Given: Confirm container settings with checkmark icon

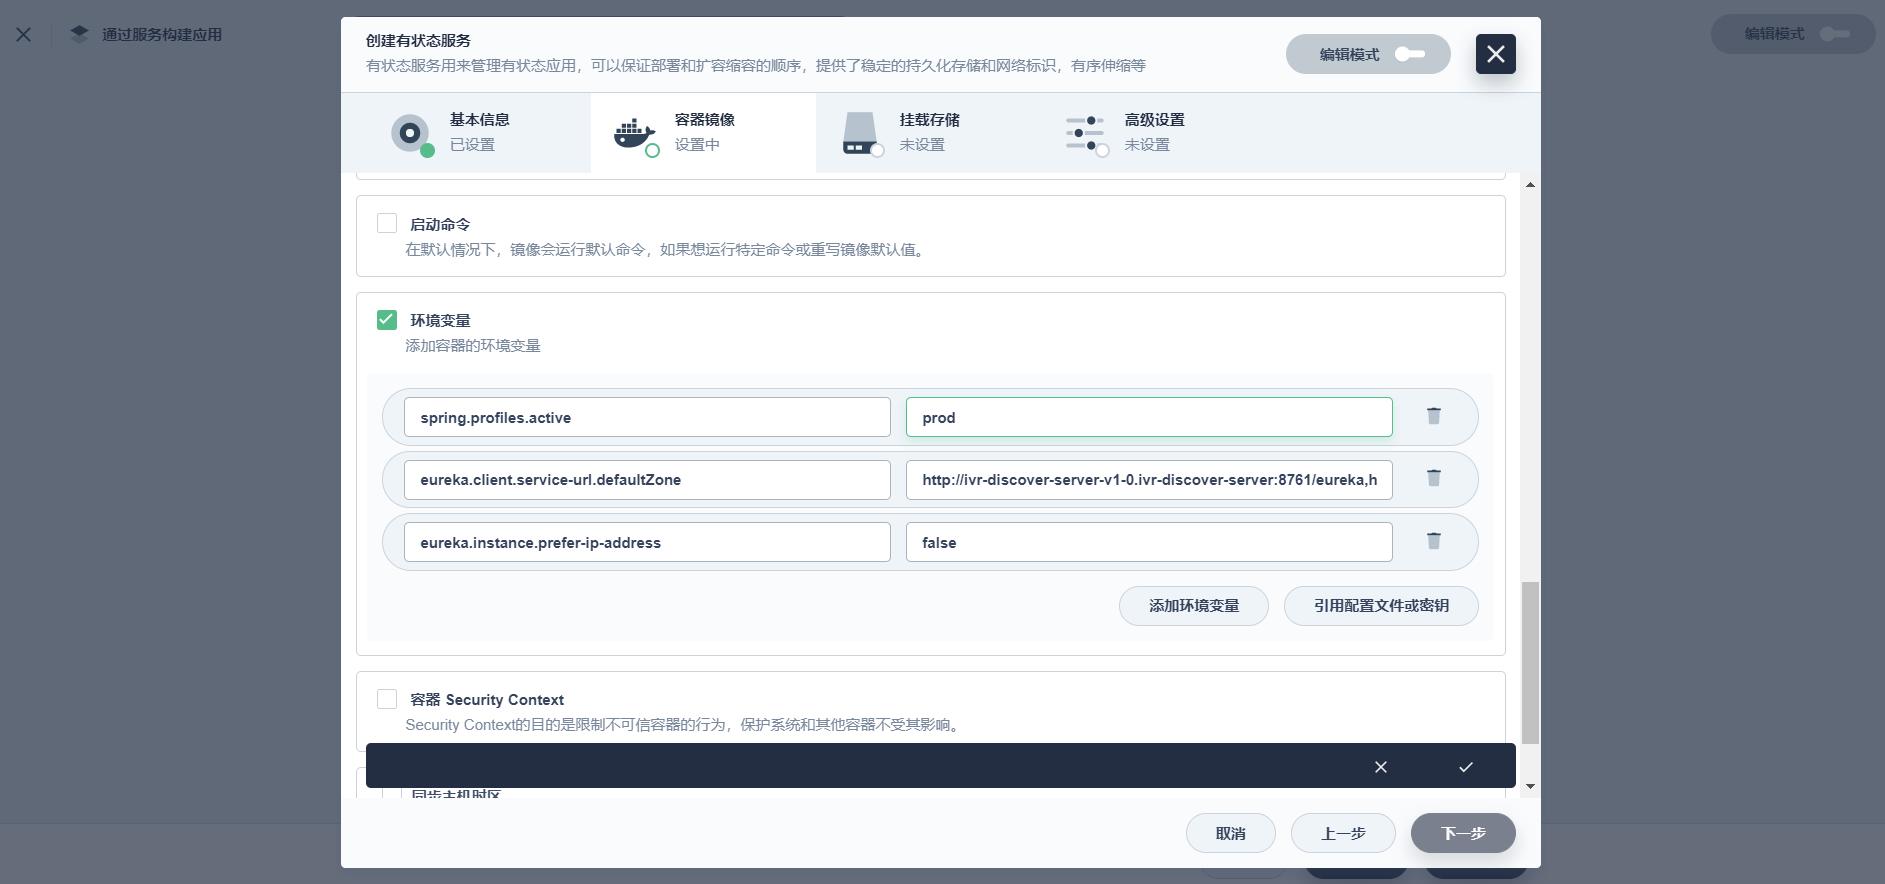Looking at the screenshot, I should 1466,767.
